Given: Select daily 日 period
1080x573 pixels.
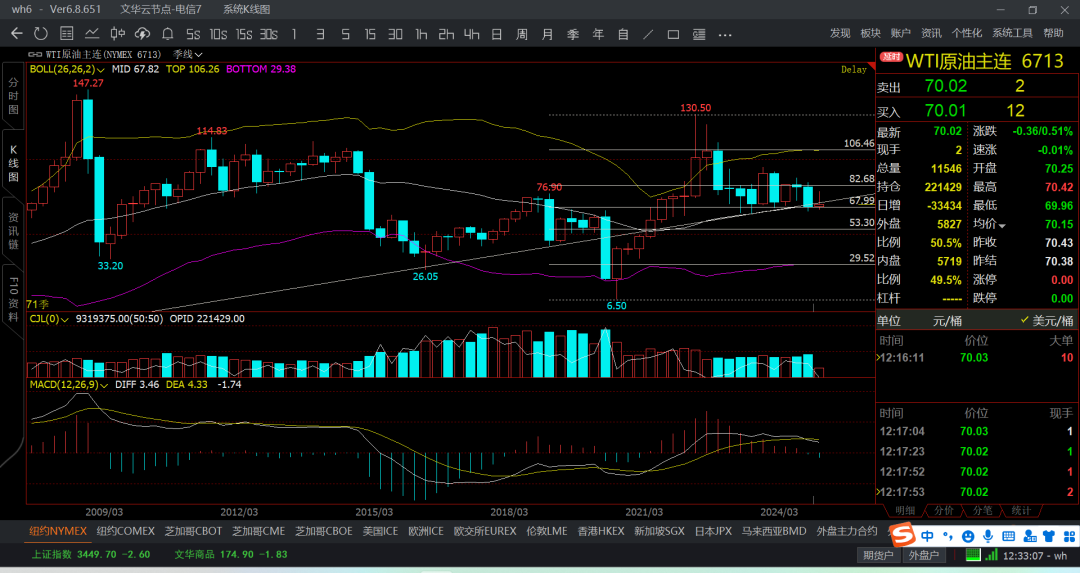Looking at the screenshot, I should coord(497,34).
